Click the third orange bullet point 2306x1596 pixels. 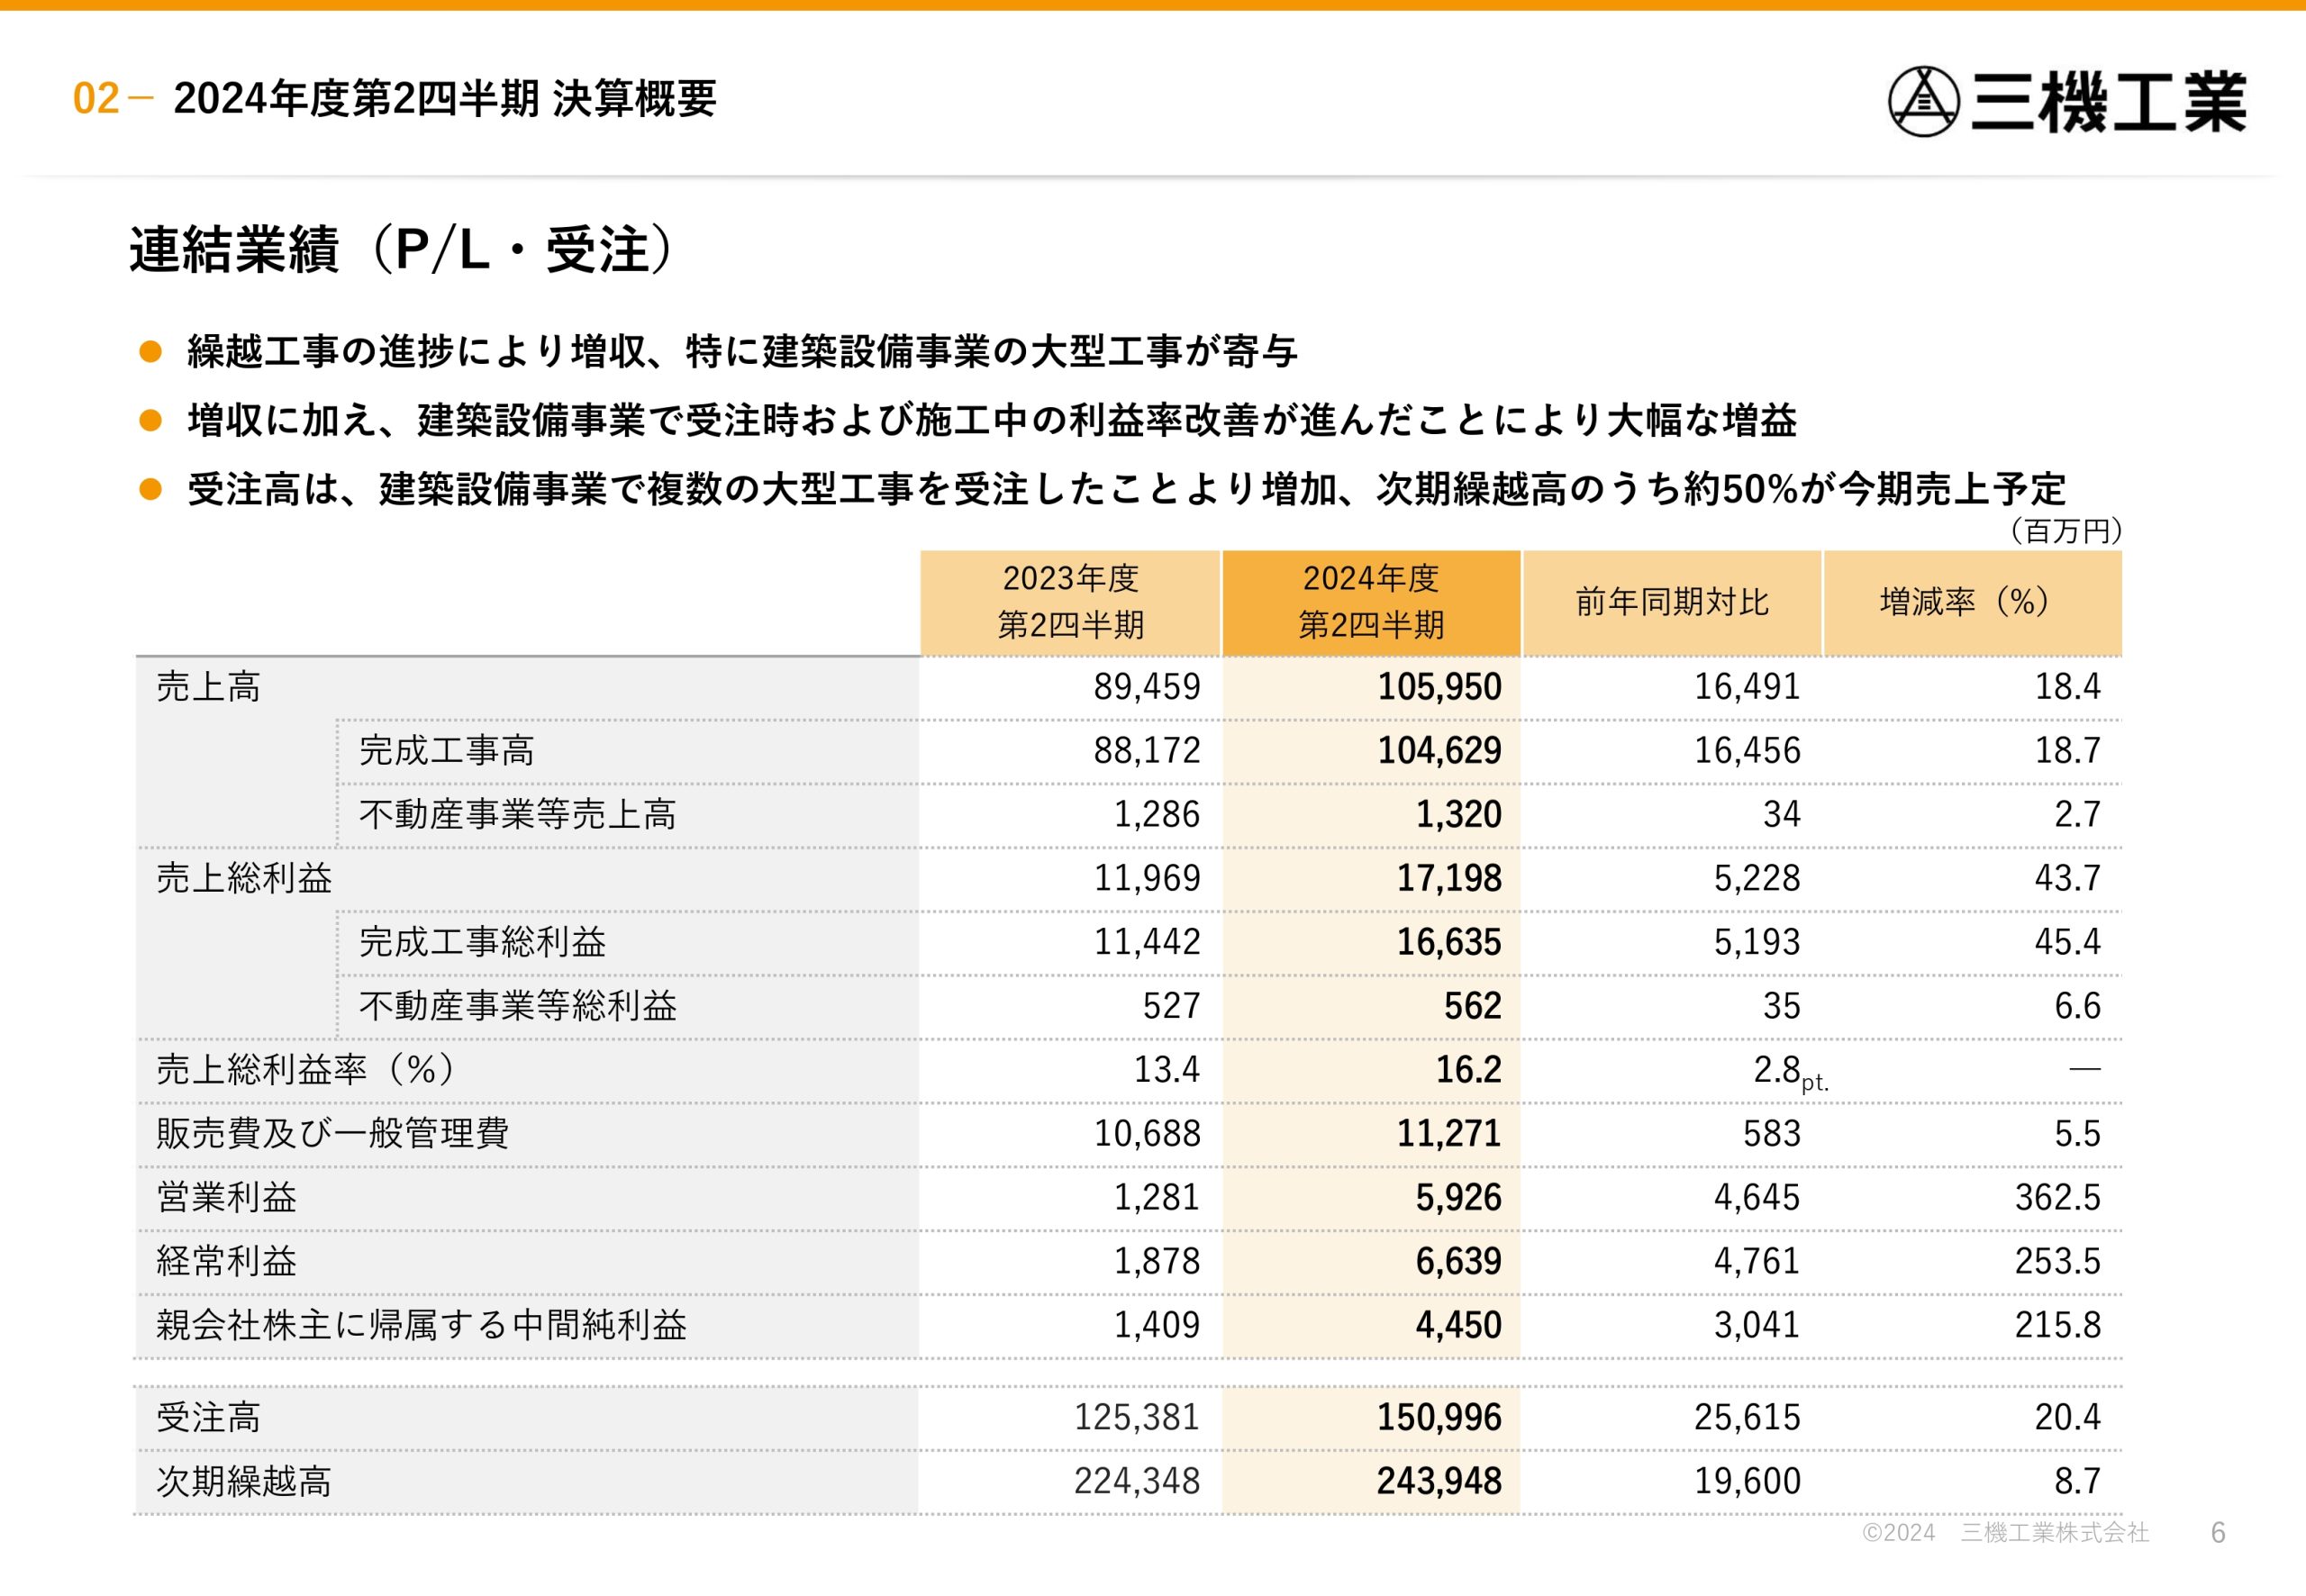coord(151,489)
